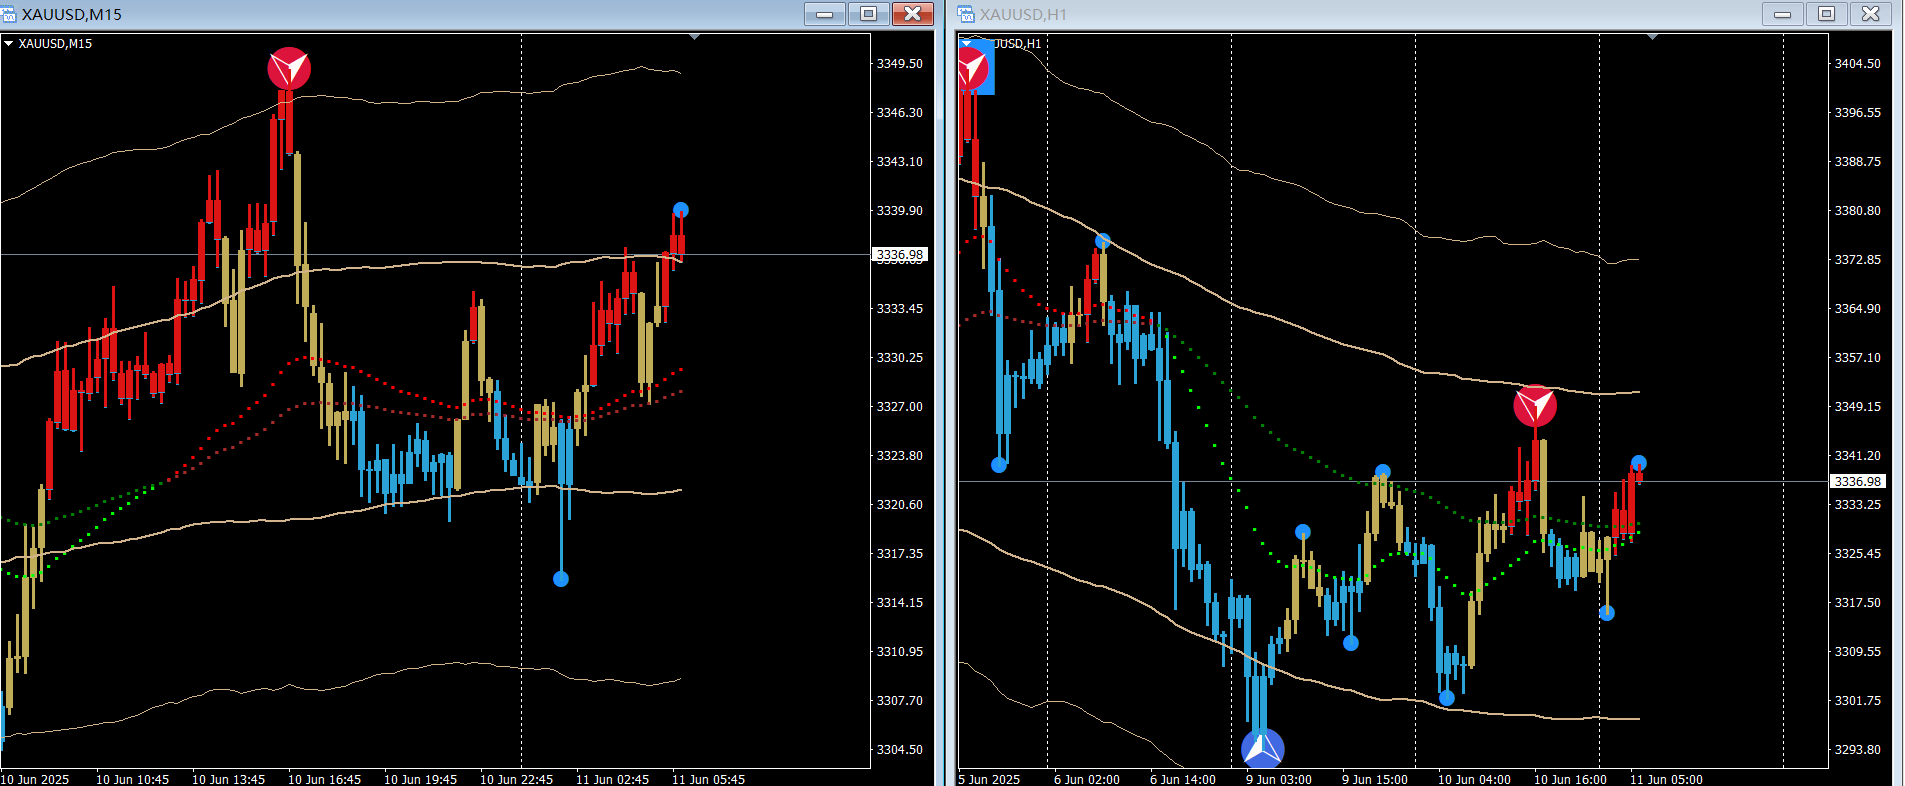Close the XAUUSD,M15 chart window
The width and height of the screenshot is (1905, 786).
point(913,14)
